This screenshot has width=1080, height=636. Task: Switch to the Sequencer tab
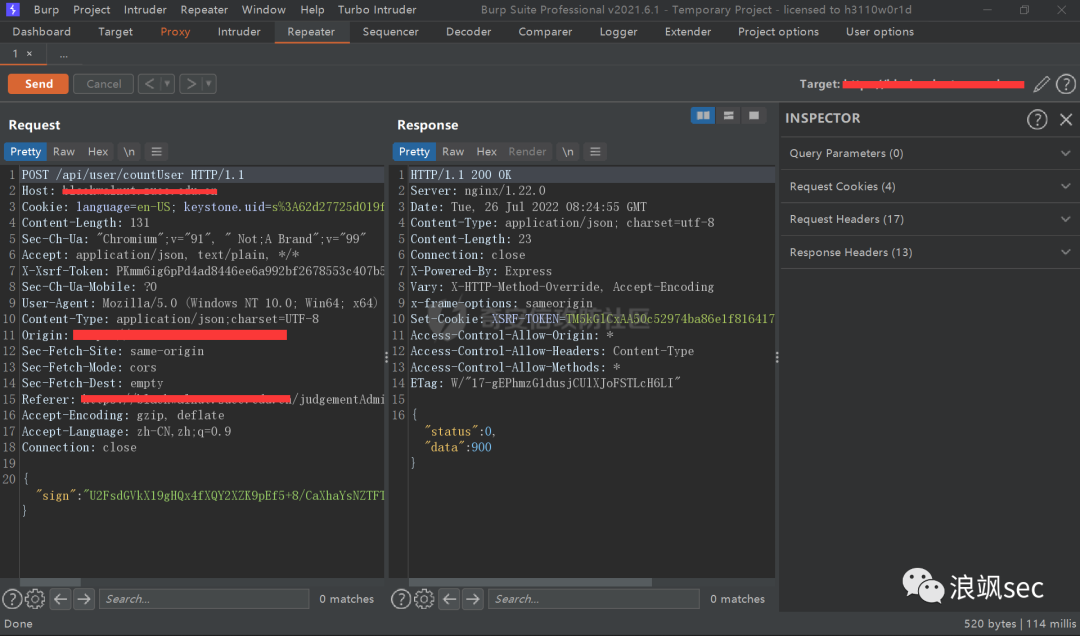coord(391,32)
